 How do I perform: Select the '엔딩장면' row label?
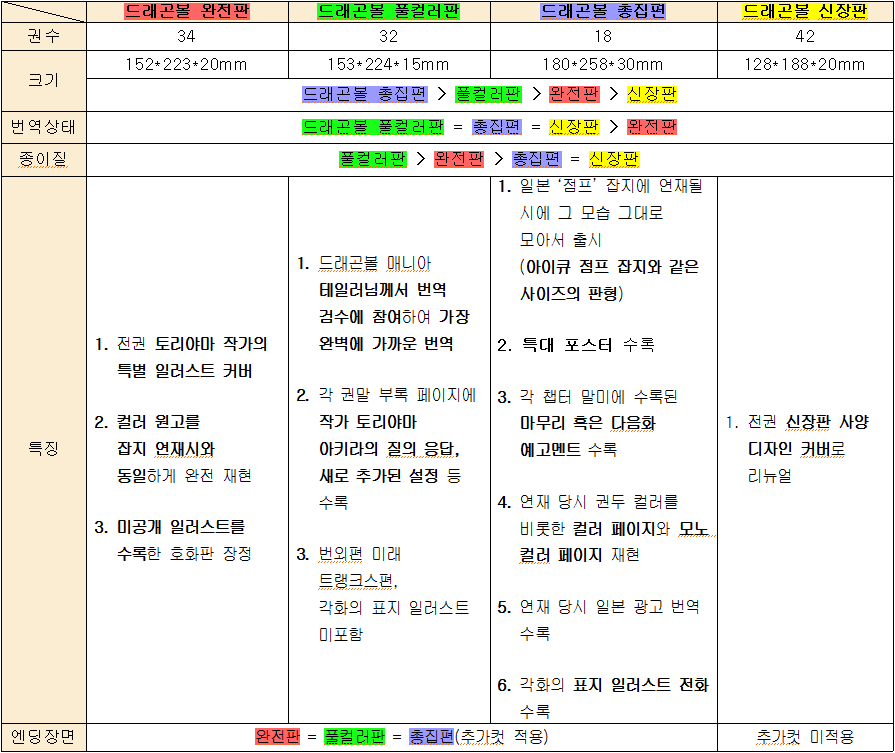pos(43,736)
